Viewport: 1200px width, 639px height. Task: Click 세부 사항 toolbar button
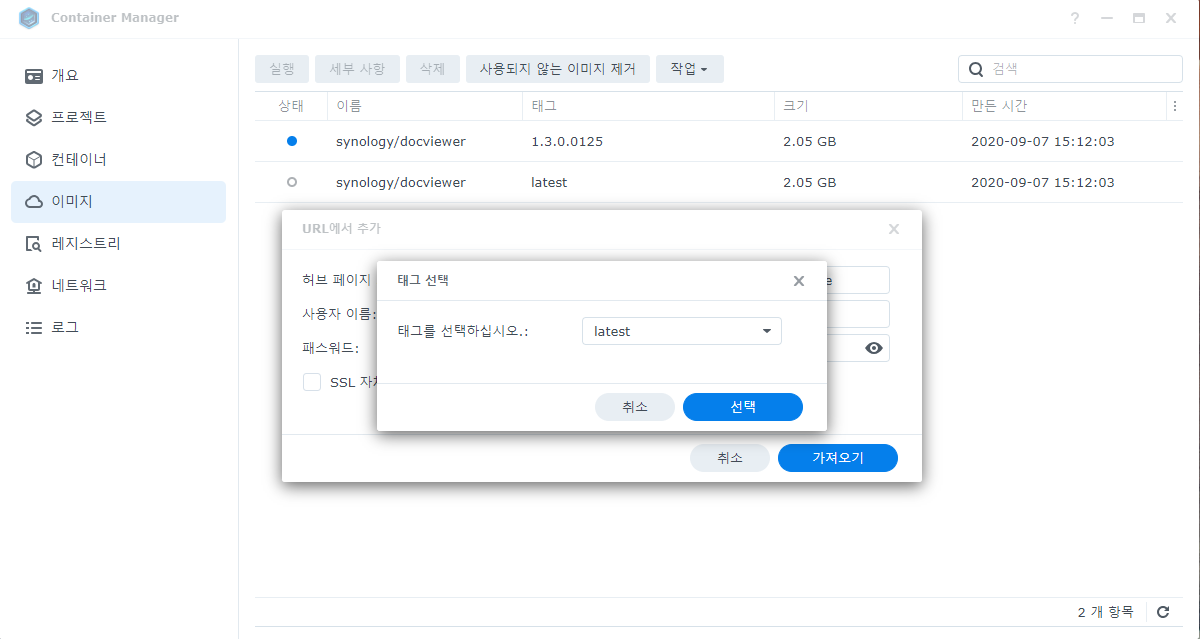357,69
